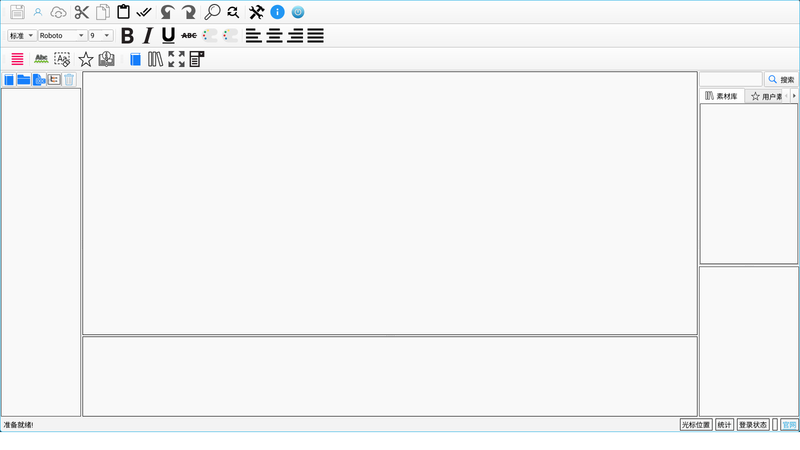Open the magnifier Find tool
The width and height of the screenshot is (800, 450).
coord(212,12)
